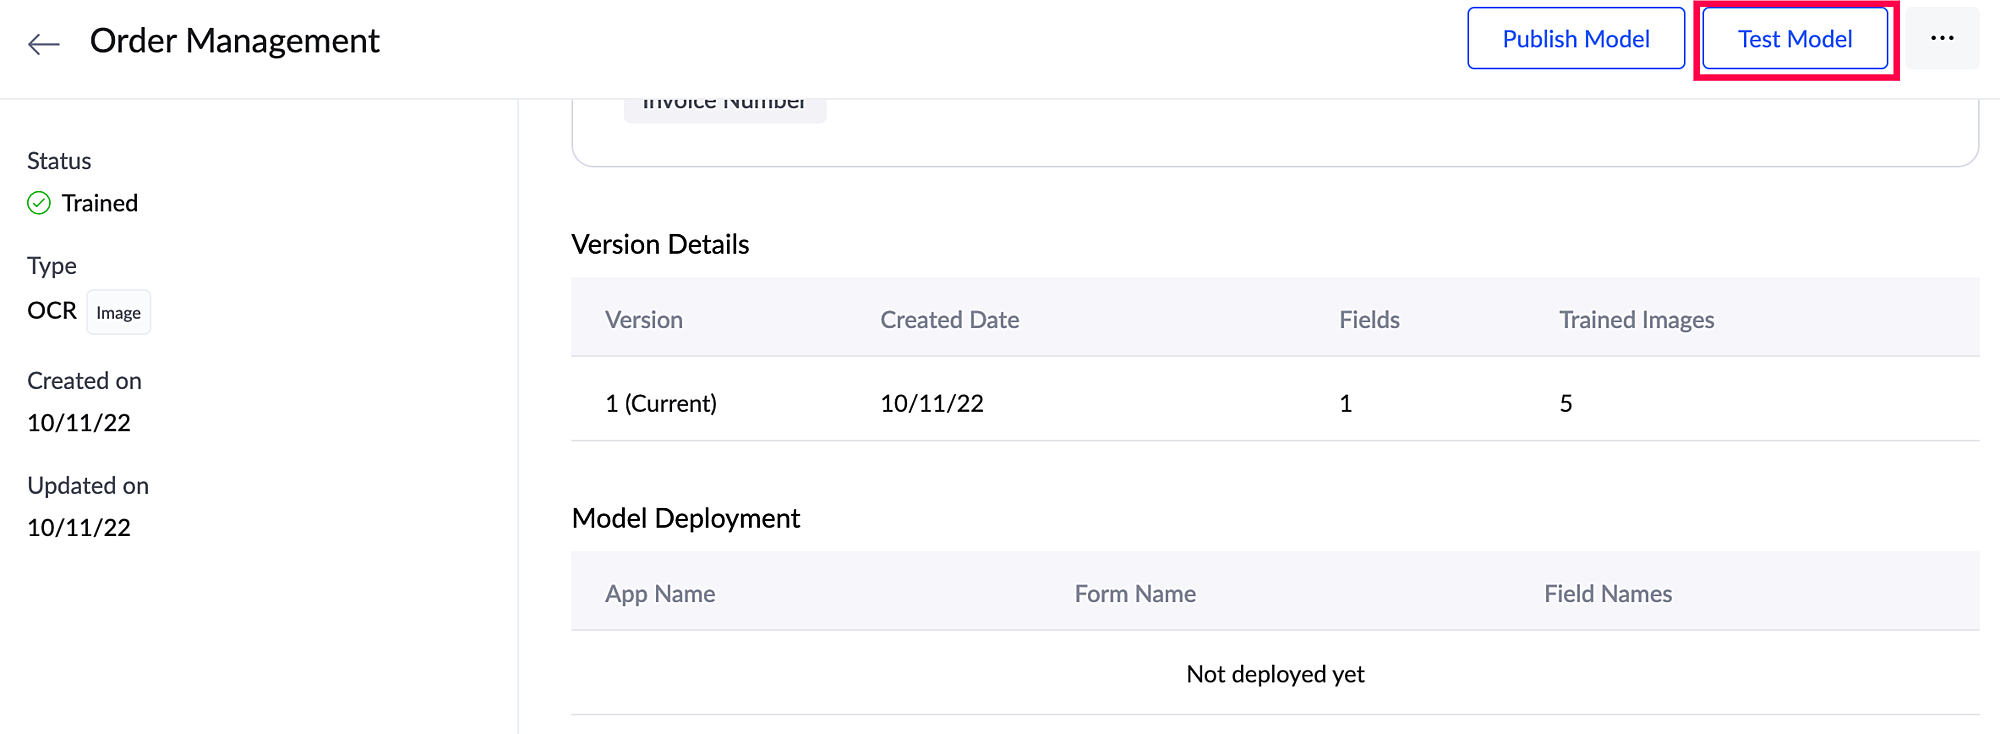Image resolution: width=2000 pixels, height=734 pixels.
Task: Click the Version column header
Action: tap(644, 320)
